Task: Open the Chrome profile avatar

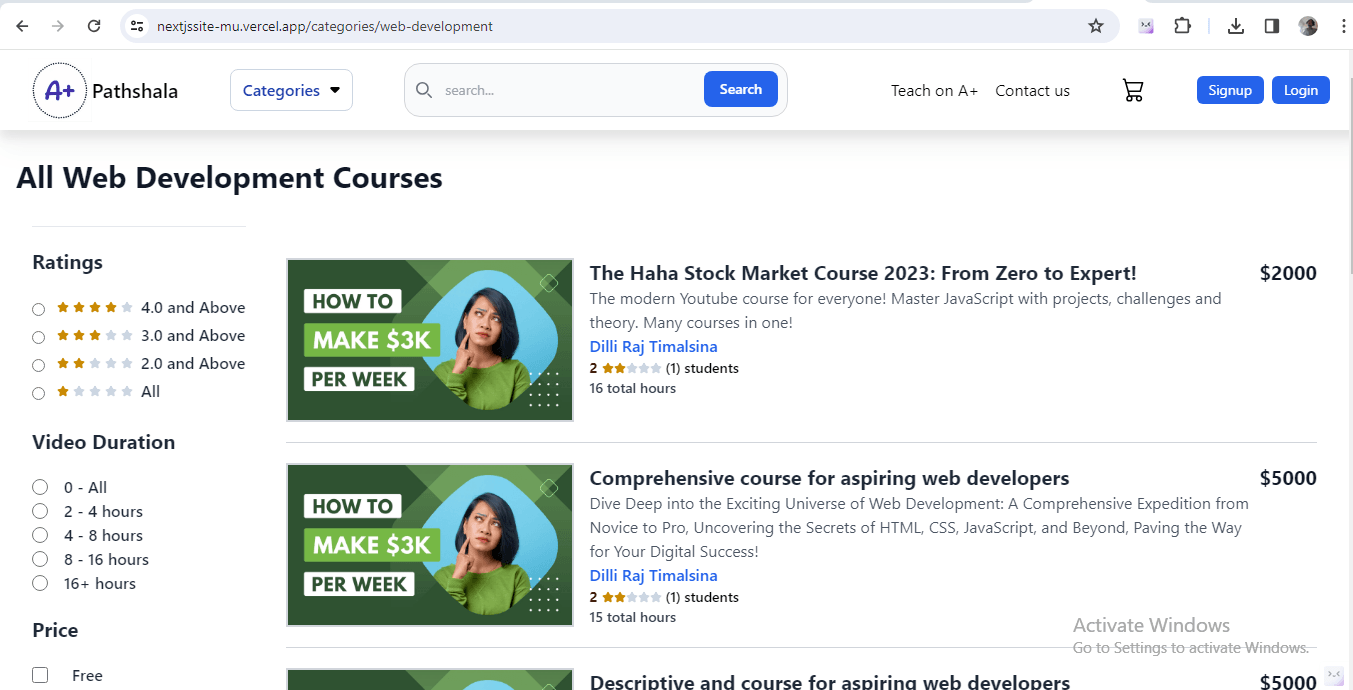Action: (x=1308, y=26)
